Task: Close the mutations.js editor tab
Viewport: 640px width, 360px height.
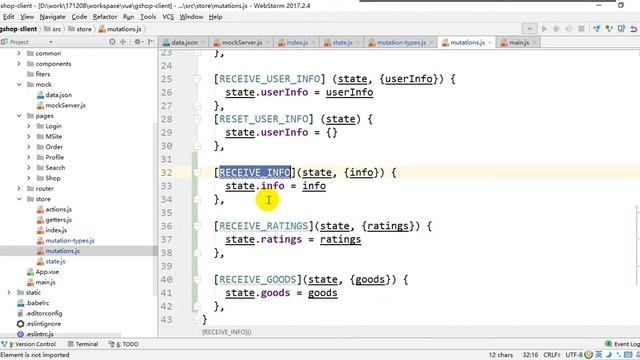Action: pyautogui.click(x=490, y=42)
